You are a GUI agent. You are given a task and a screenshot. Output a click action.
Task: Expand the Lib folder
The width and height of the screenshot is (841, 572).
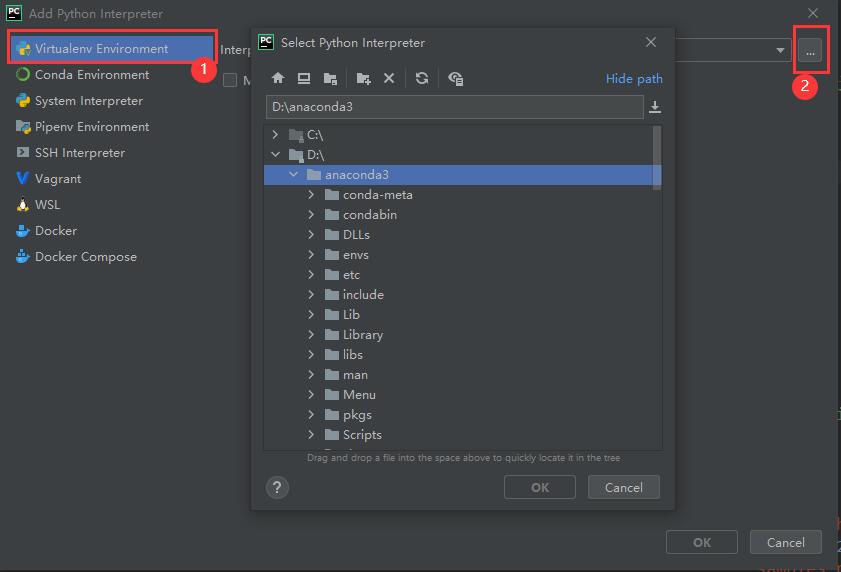click(311, 314)
